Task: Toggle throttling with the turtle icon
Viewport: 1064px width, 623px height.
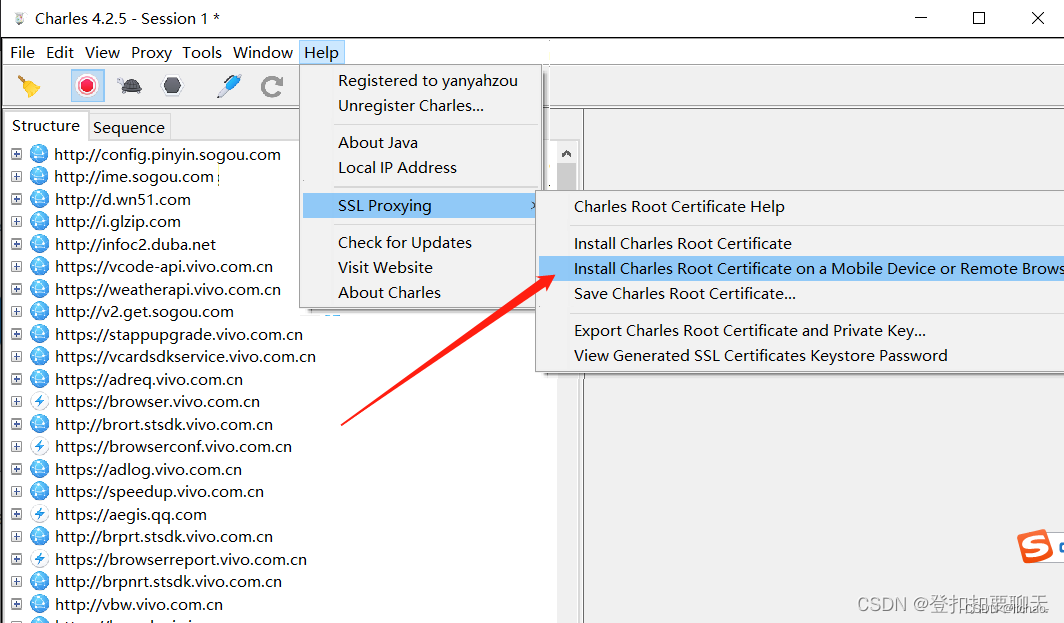Action: [x=129, y=86]
